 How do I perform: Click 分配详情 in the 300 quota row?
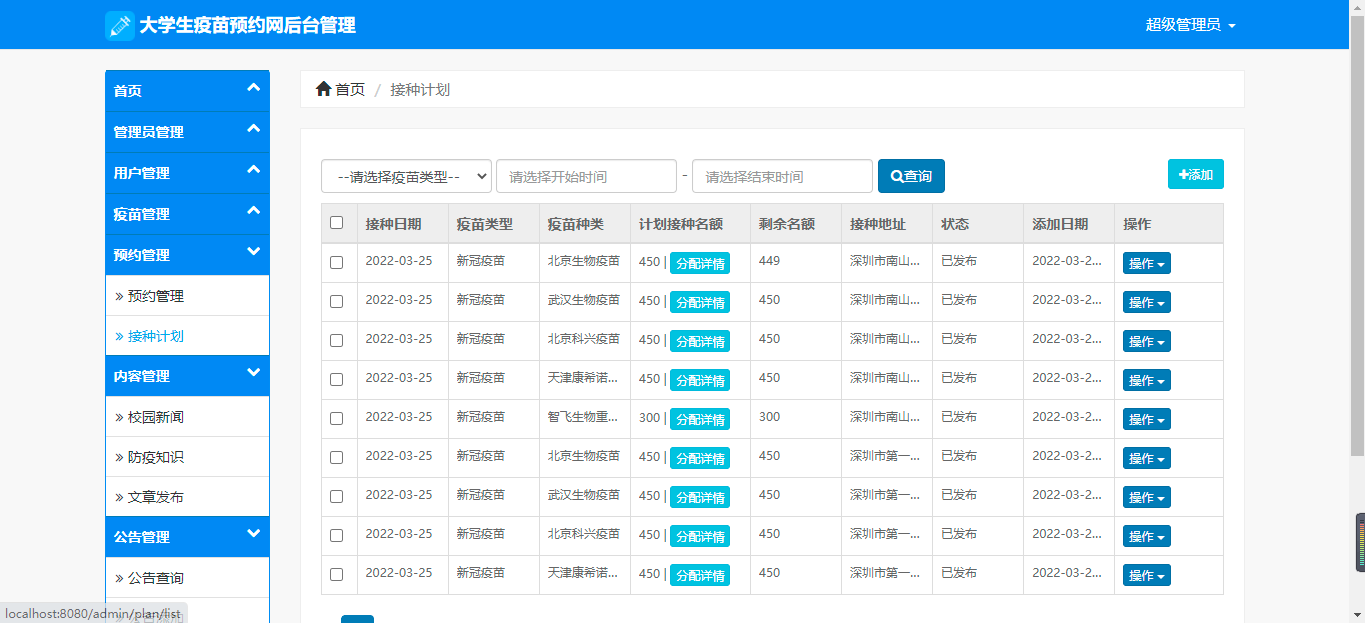point(700,419)
